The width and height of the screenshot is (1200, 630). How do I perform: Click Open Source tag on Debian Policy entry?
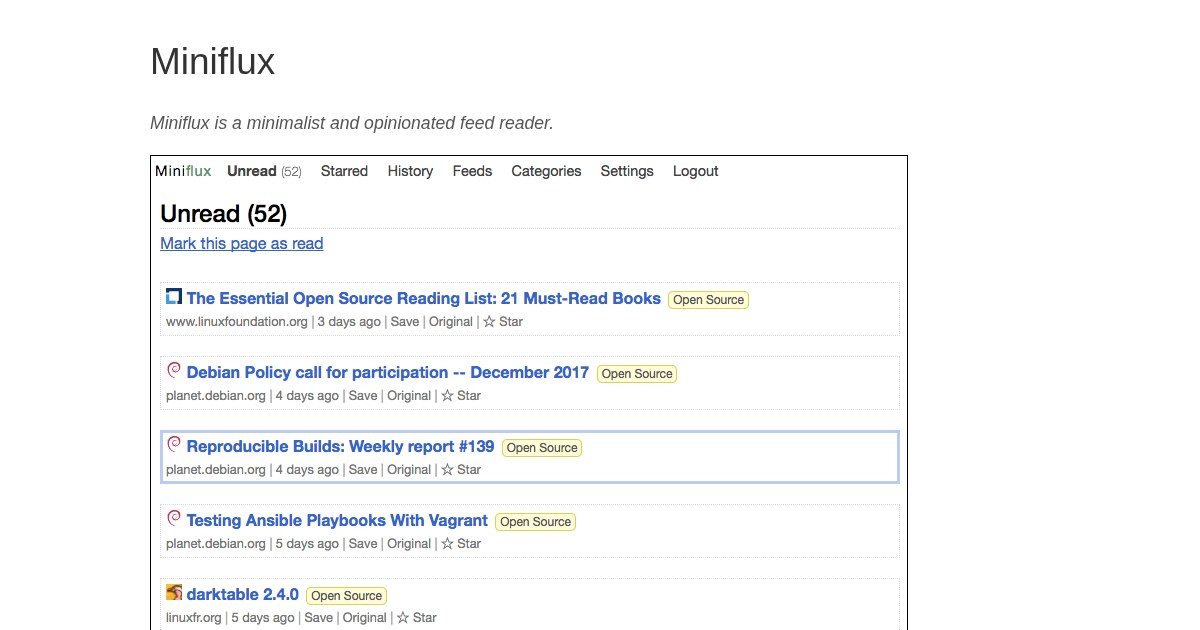[637, 373]
